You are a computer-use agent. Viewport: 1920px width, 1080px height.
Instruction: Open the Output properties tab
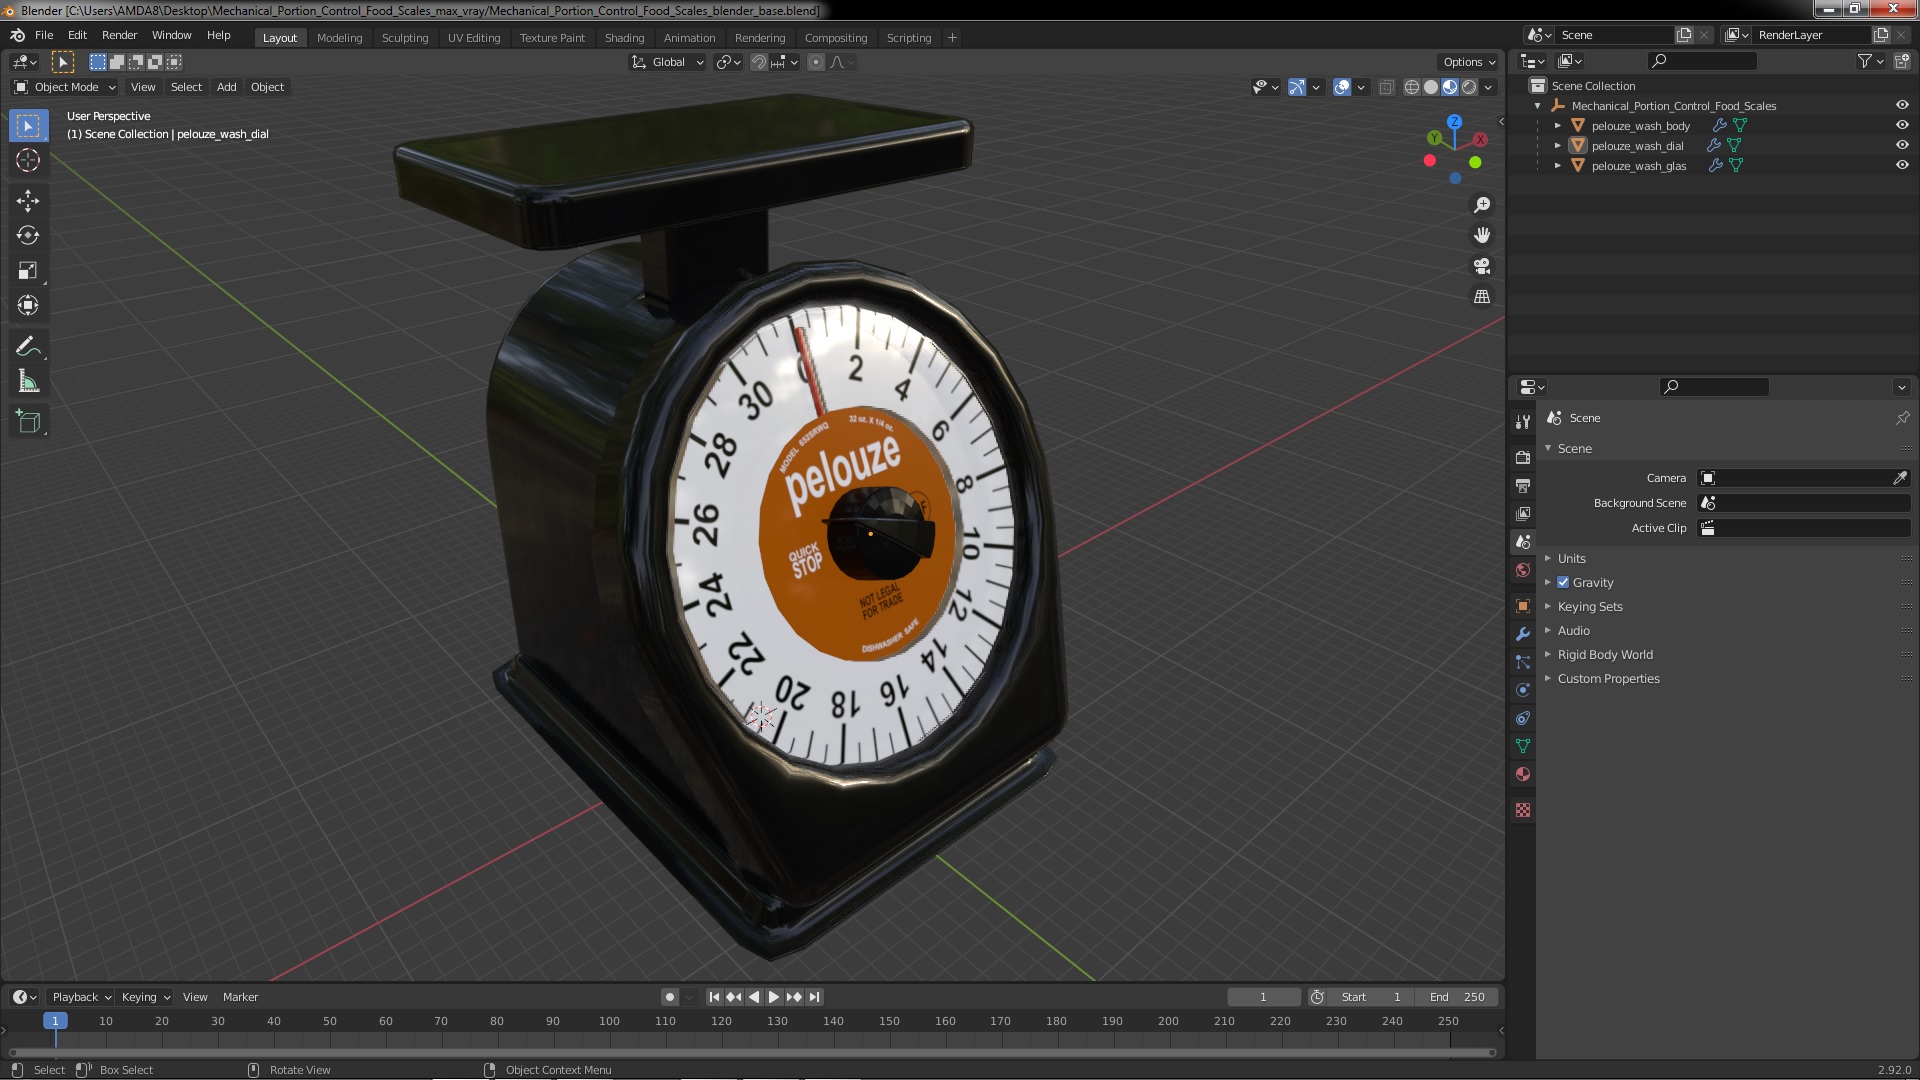(x=1523, y=485)
